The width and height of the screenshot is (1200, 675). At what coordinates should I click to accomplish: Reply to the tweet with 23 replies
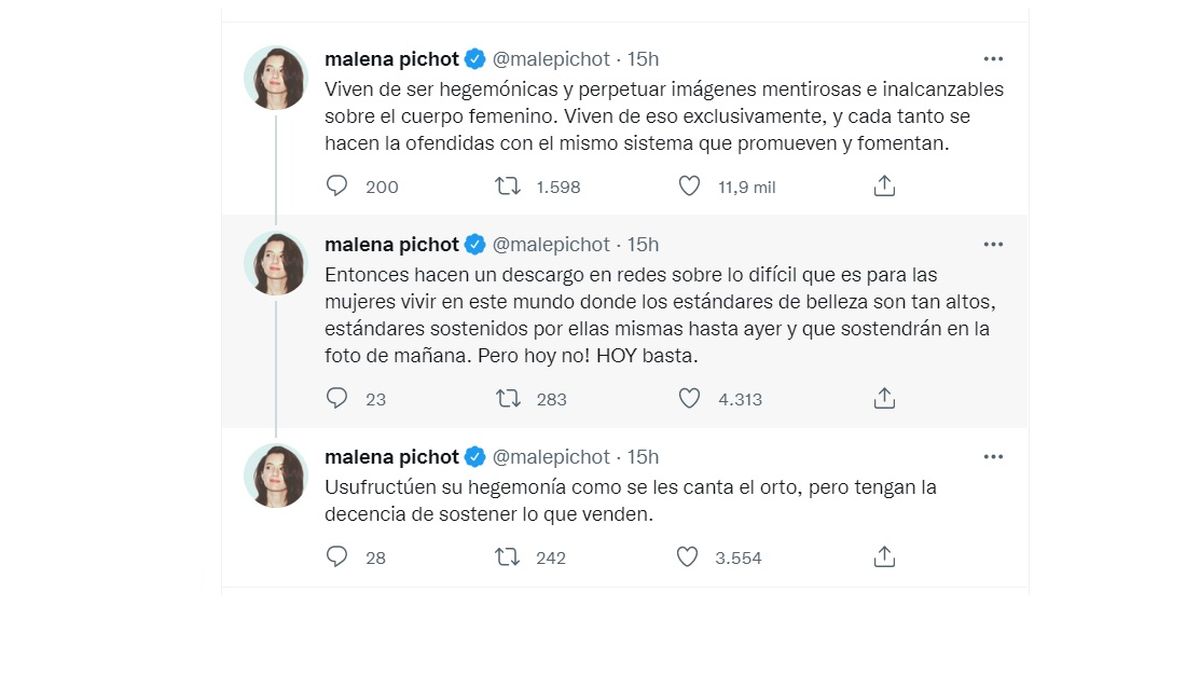pyautogui.click(x=337, y=398)
